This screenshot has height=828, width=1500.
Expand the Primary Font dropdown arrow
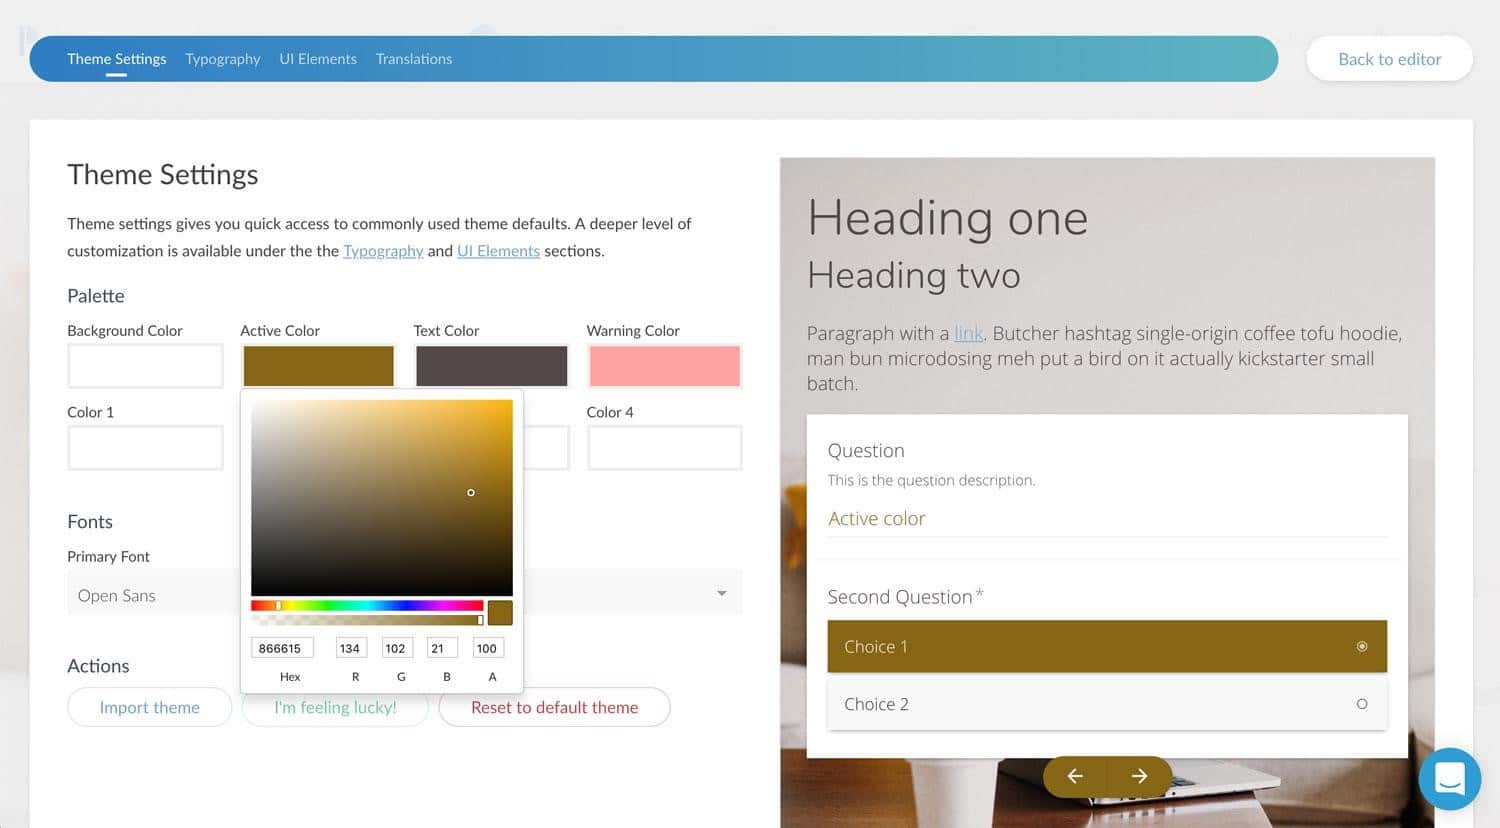721,594
